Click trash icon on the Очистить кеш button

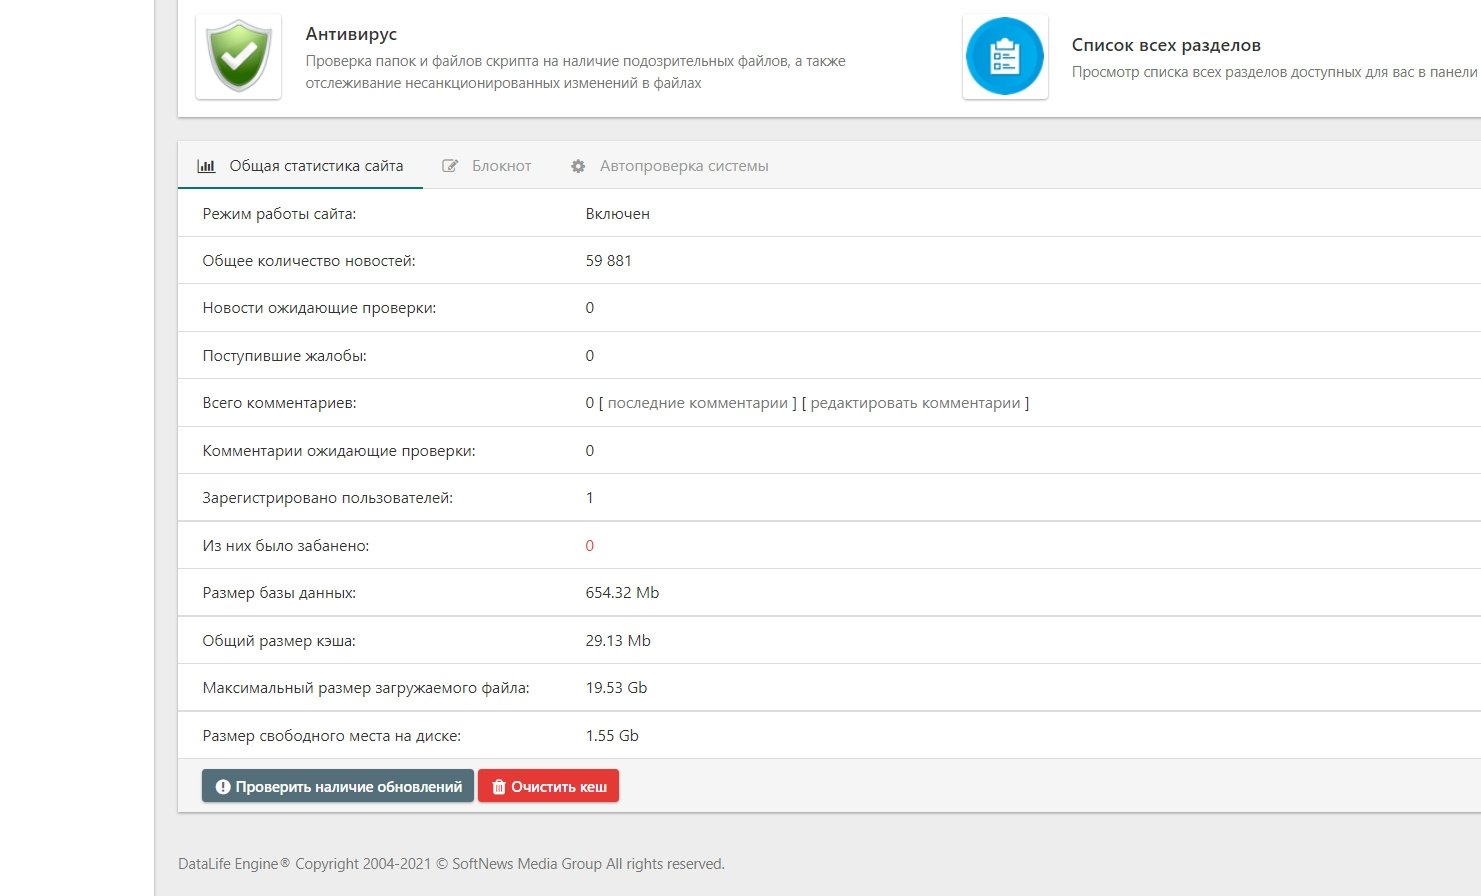click(499, 787)
